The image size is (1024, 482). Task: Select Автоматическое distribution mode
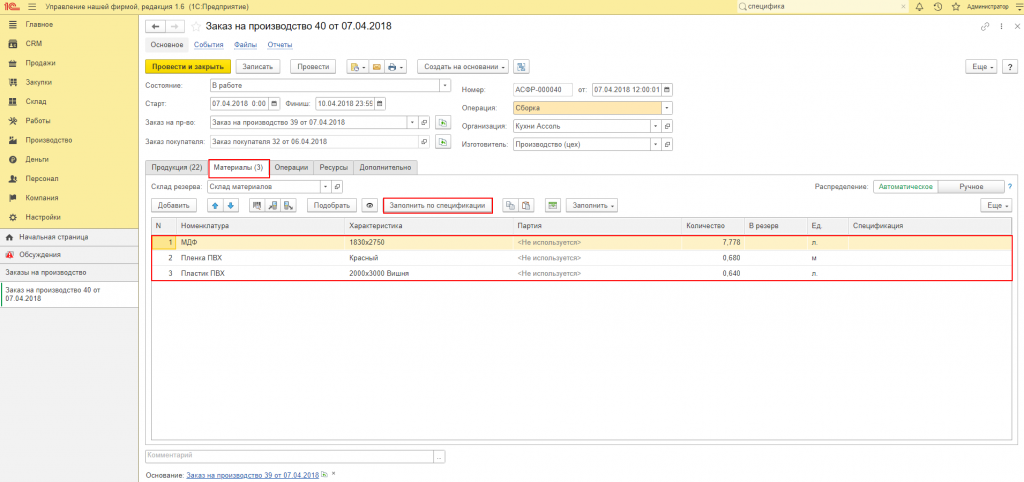click(x=905, y=186)
